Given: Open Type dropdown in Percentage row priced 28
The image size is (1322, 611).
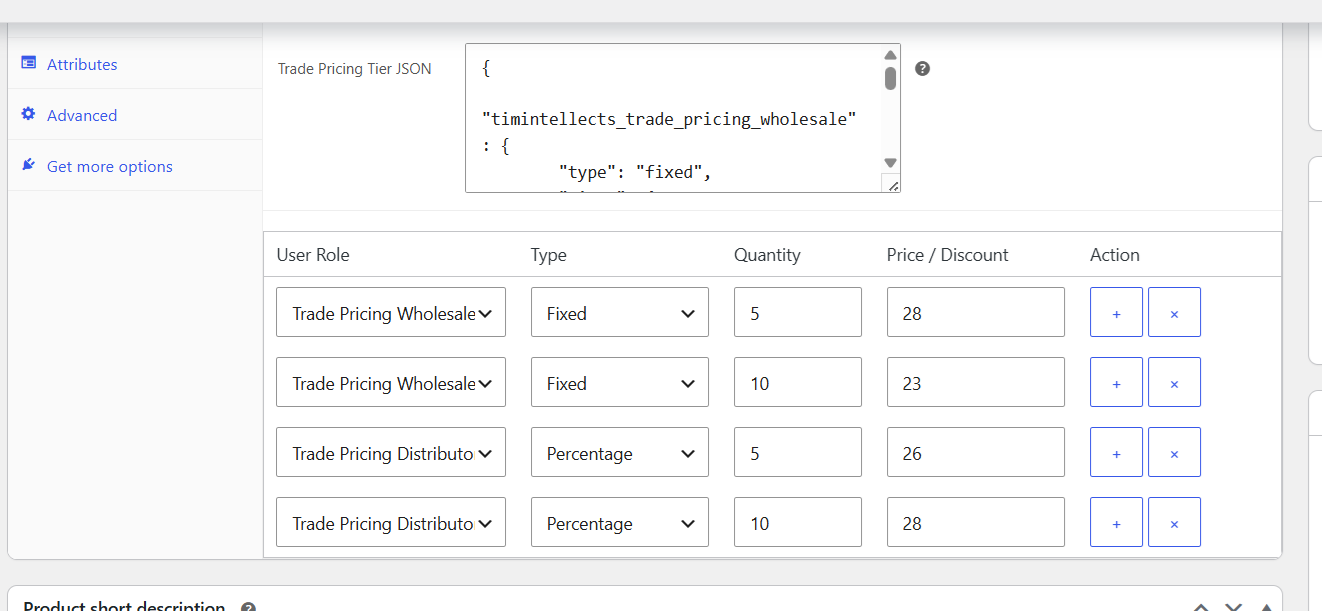Looking at the screenshot, I should tap(620, 523).
